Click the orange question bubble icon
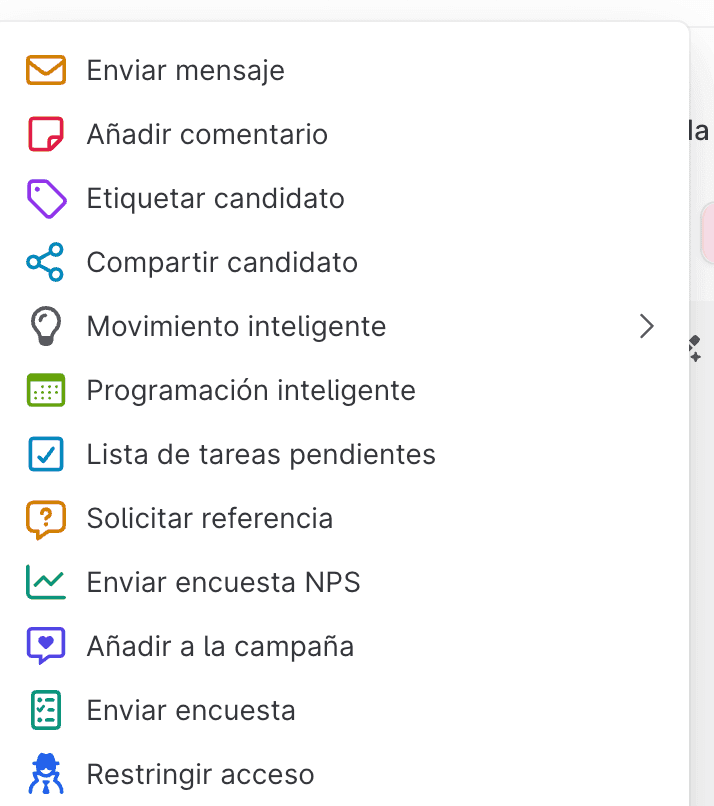 point(46,519)
